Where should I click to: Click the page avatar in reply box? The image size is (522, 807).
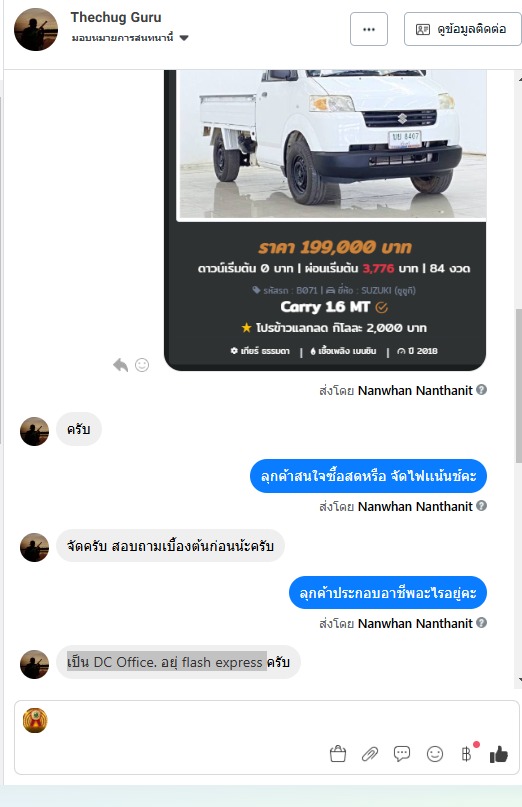pyautogui.click(x=35, y=720)
